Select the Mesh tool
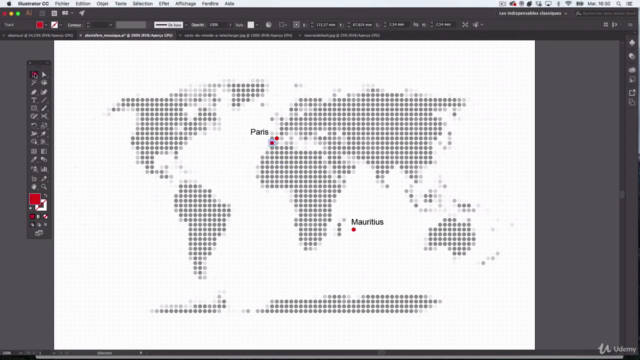640x360 pixels. coord(34,151)
